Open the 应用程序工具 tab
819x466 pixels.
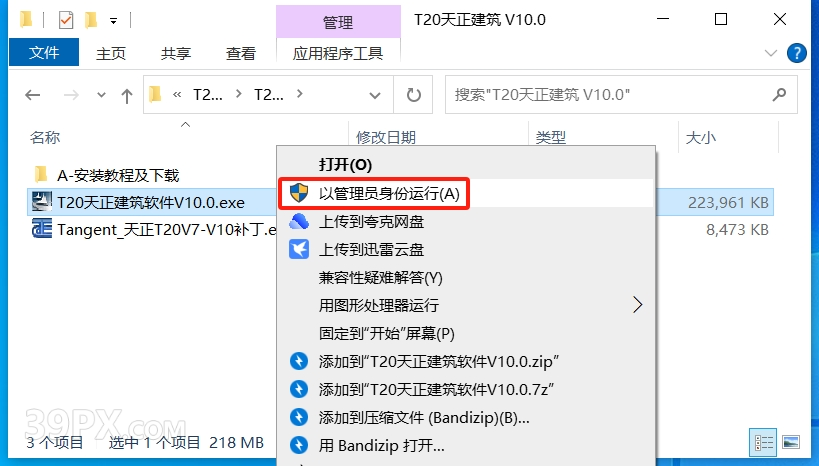pos(338,53)
